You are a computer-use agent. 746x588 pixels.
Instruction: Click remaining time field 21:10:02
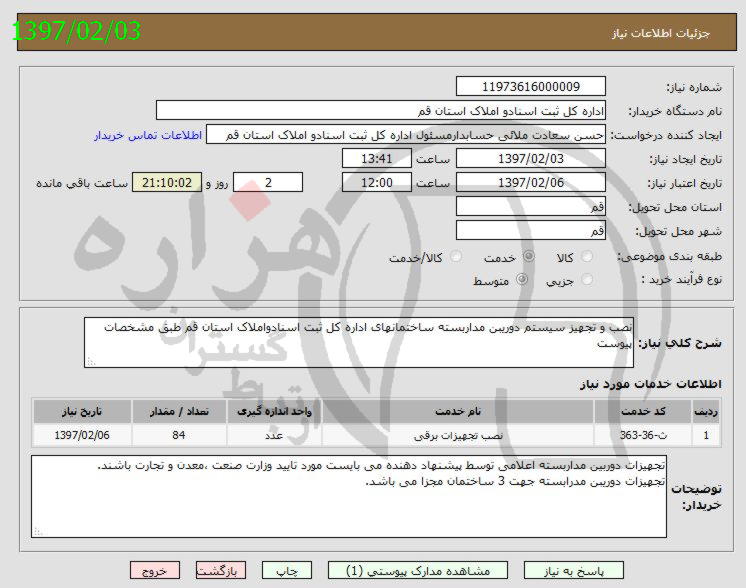167,182
